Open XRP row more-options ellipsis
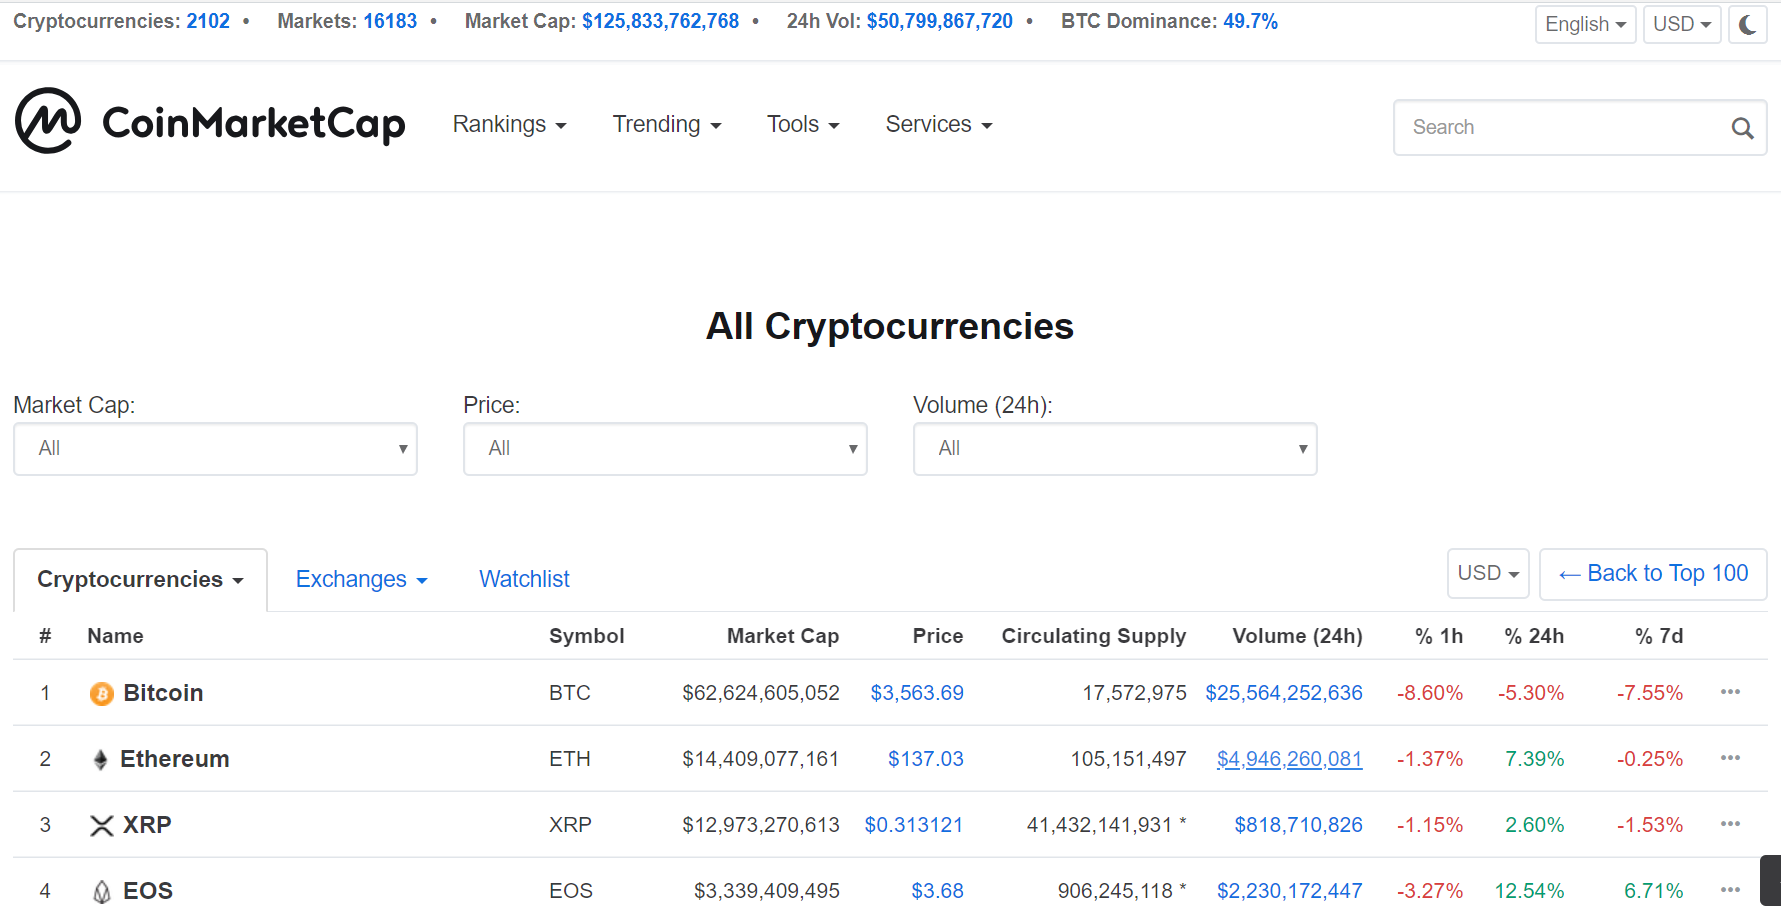Screen dimensions: 1781x913 point(1730,824)
